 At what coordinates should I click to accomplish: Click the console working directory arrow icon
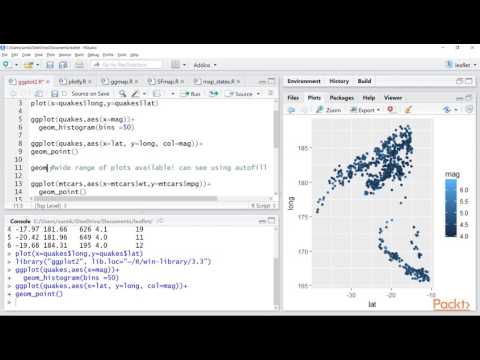pos(160,221)
